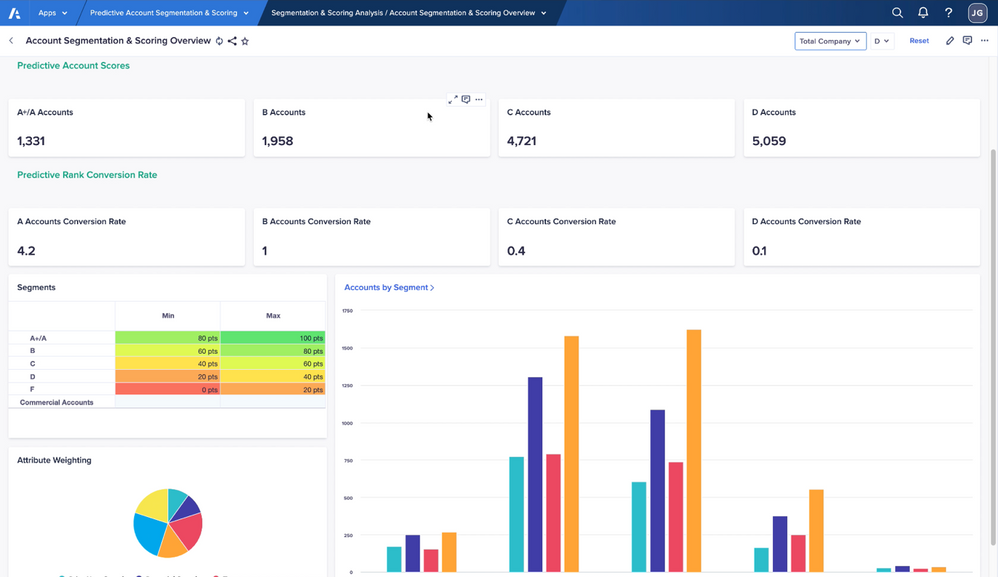This screenshot has height=577, width=998.
Task: Open B Accounts card more options
Action: pyautogui.click(x=479, y=99)
